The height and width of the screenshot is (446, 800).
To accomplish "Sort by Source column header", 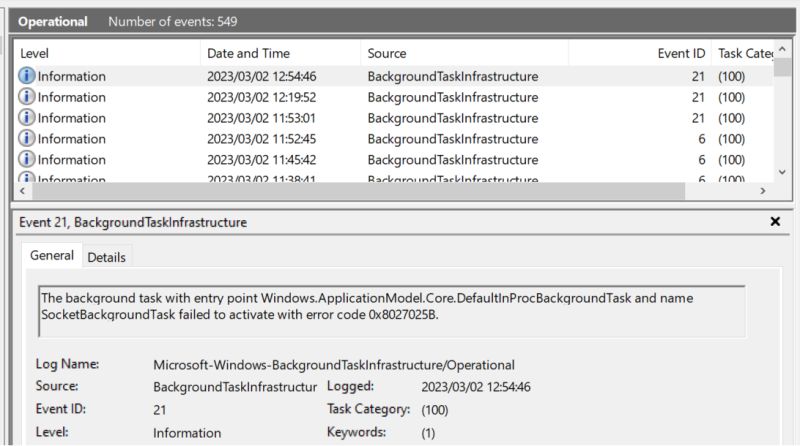I will [x=465, y=53].
